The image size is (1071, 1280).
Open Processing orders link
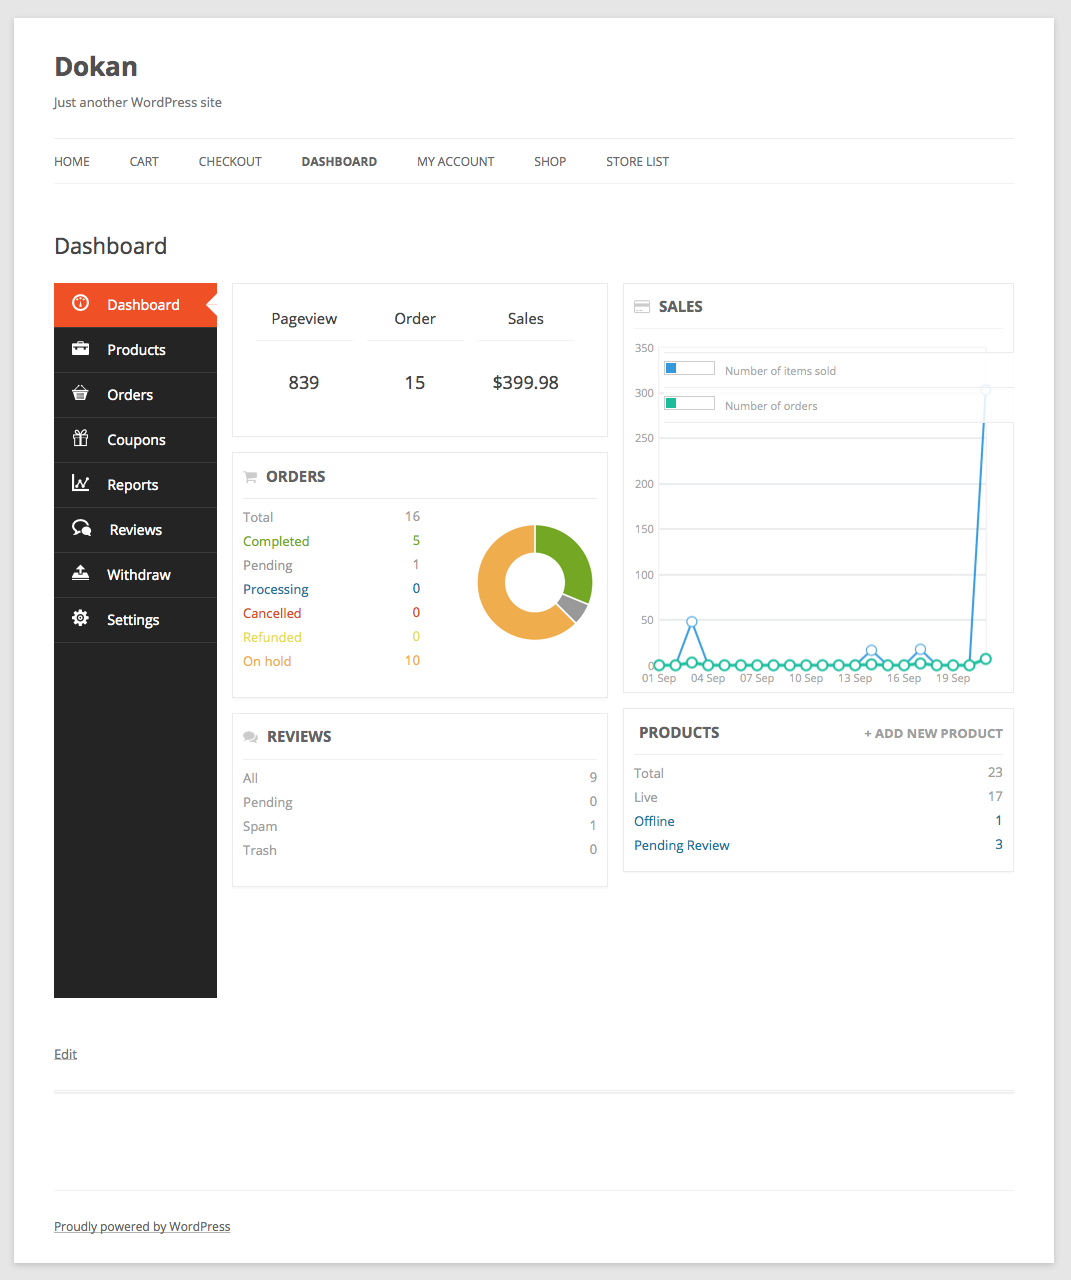(x=276, y=589)
